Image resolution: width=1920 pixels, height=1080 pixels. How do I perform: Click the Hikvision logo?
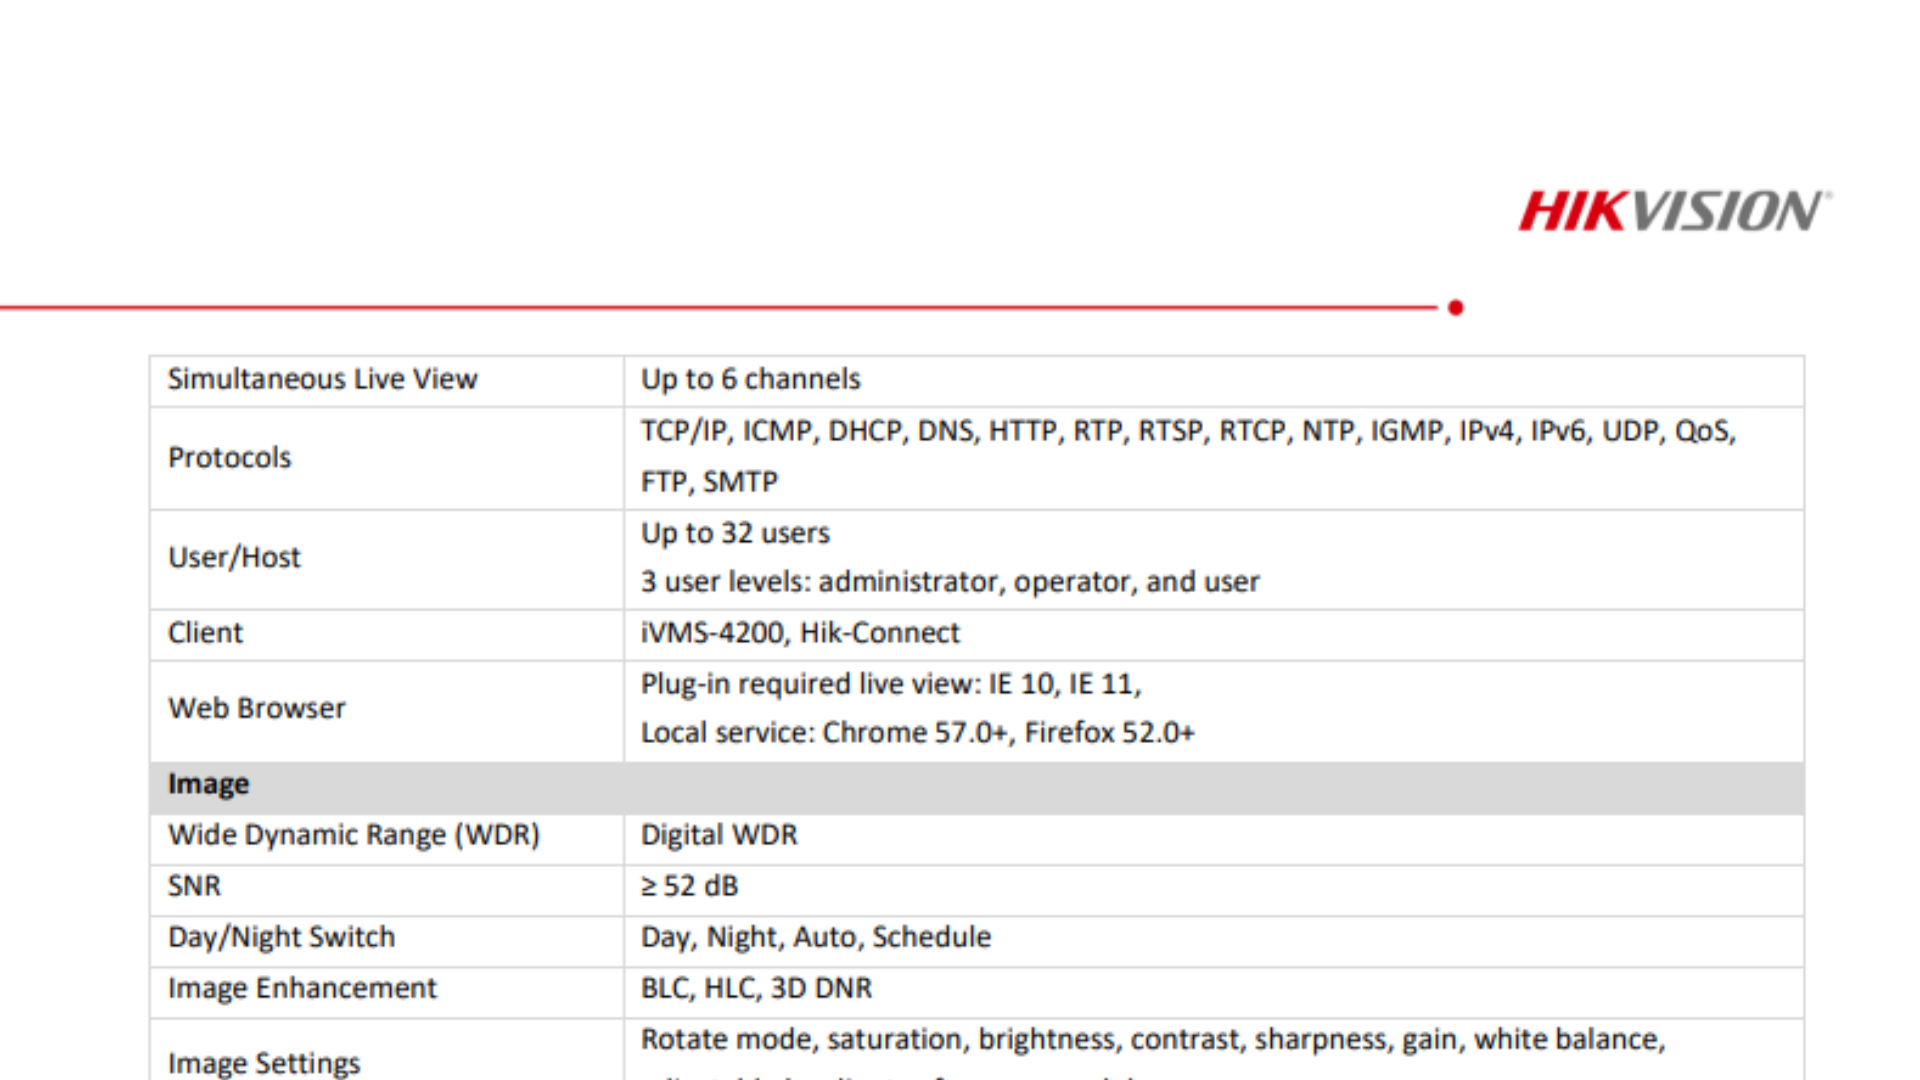(1674, 211)
